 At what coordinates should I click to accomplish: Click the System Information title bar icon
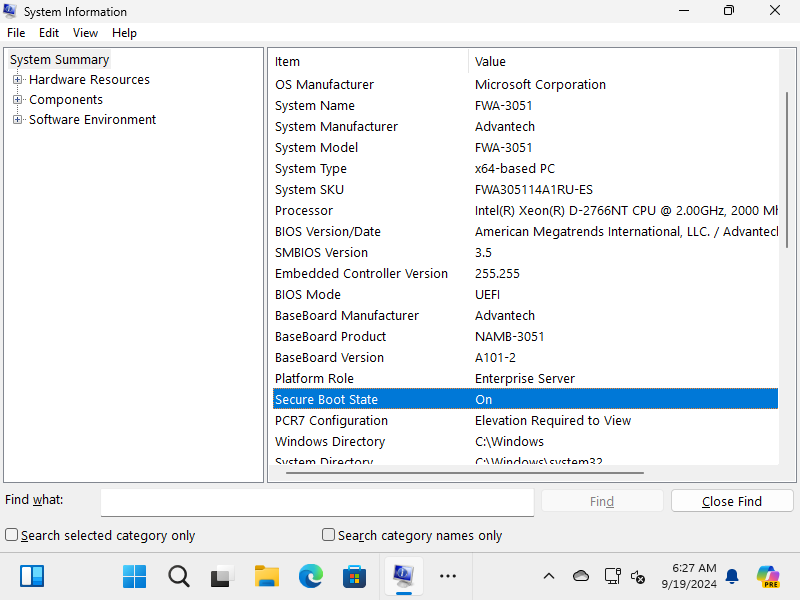[x=10, y=11]
